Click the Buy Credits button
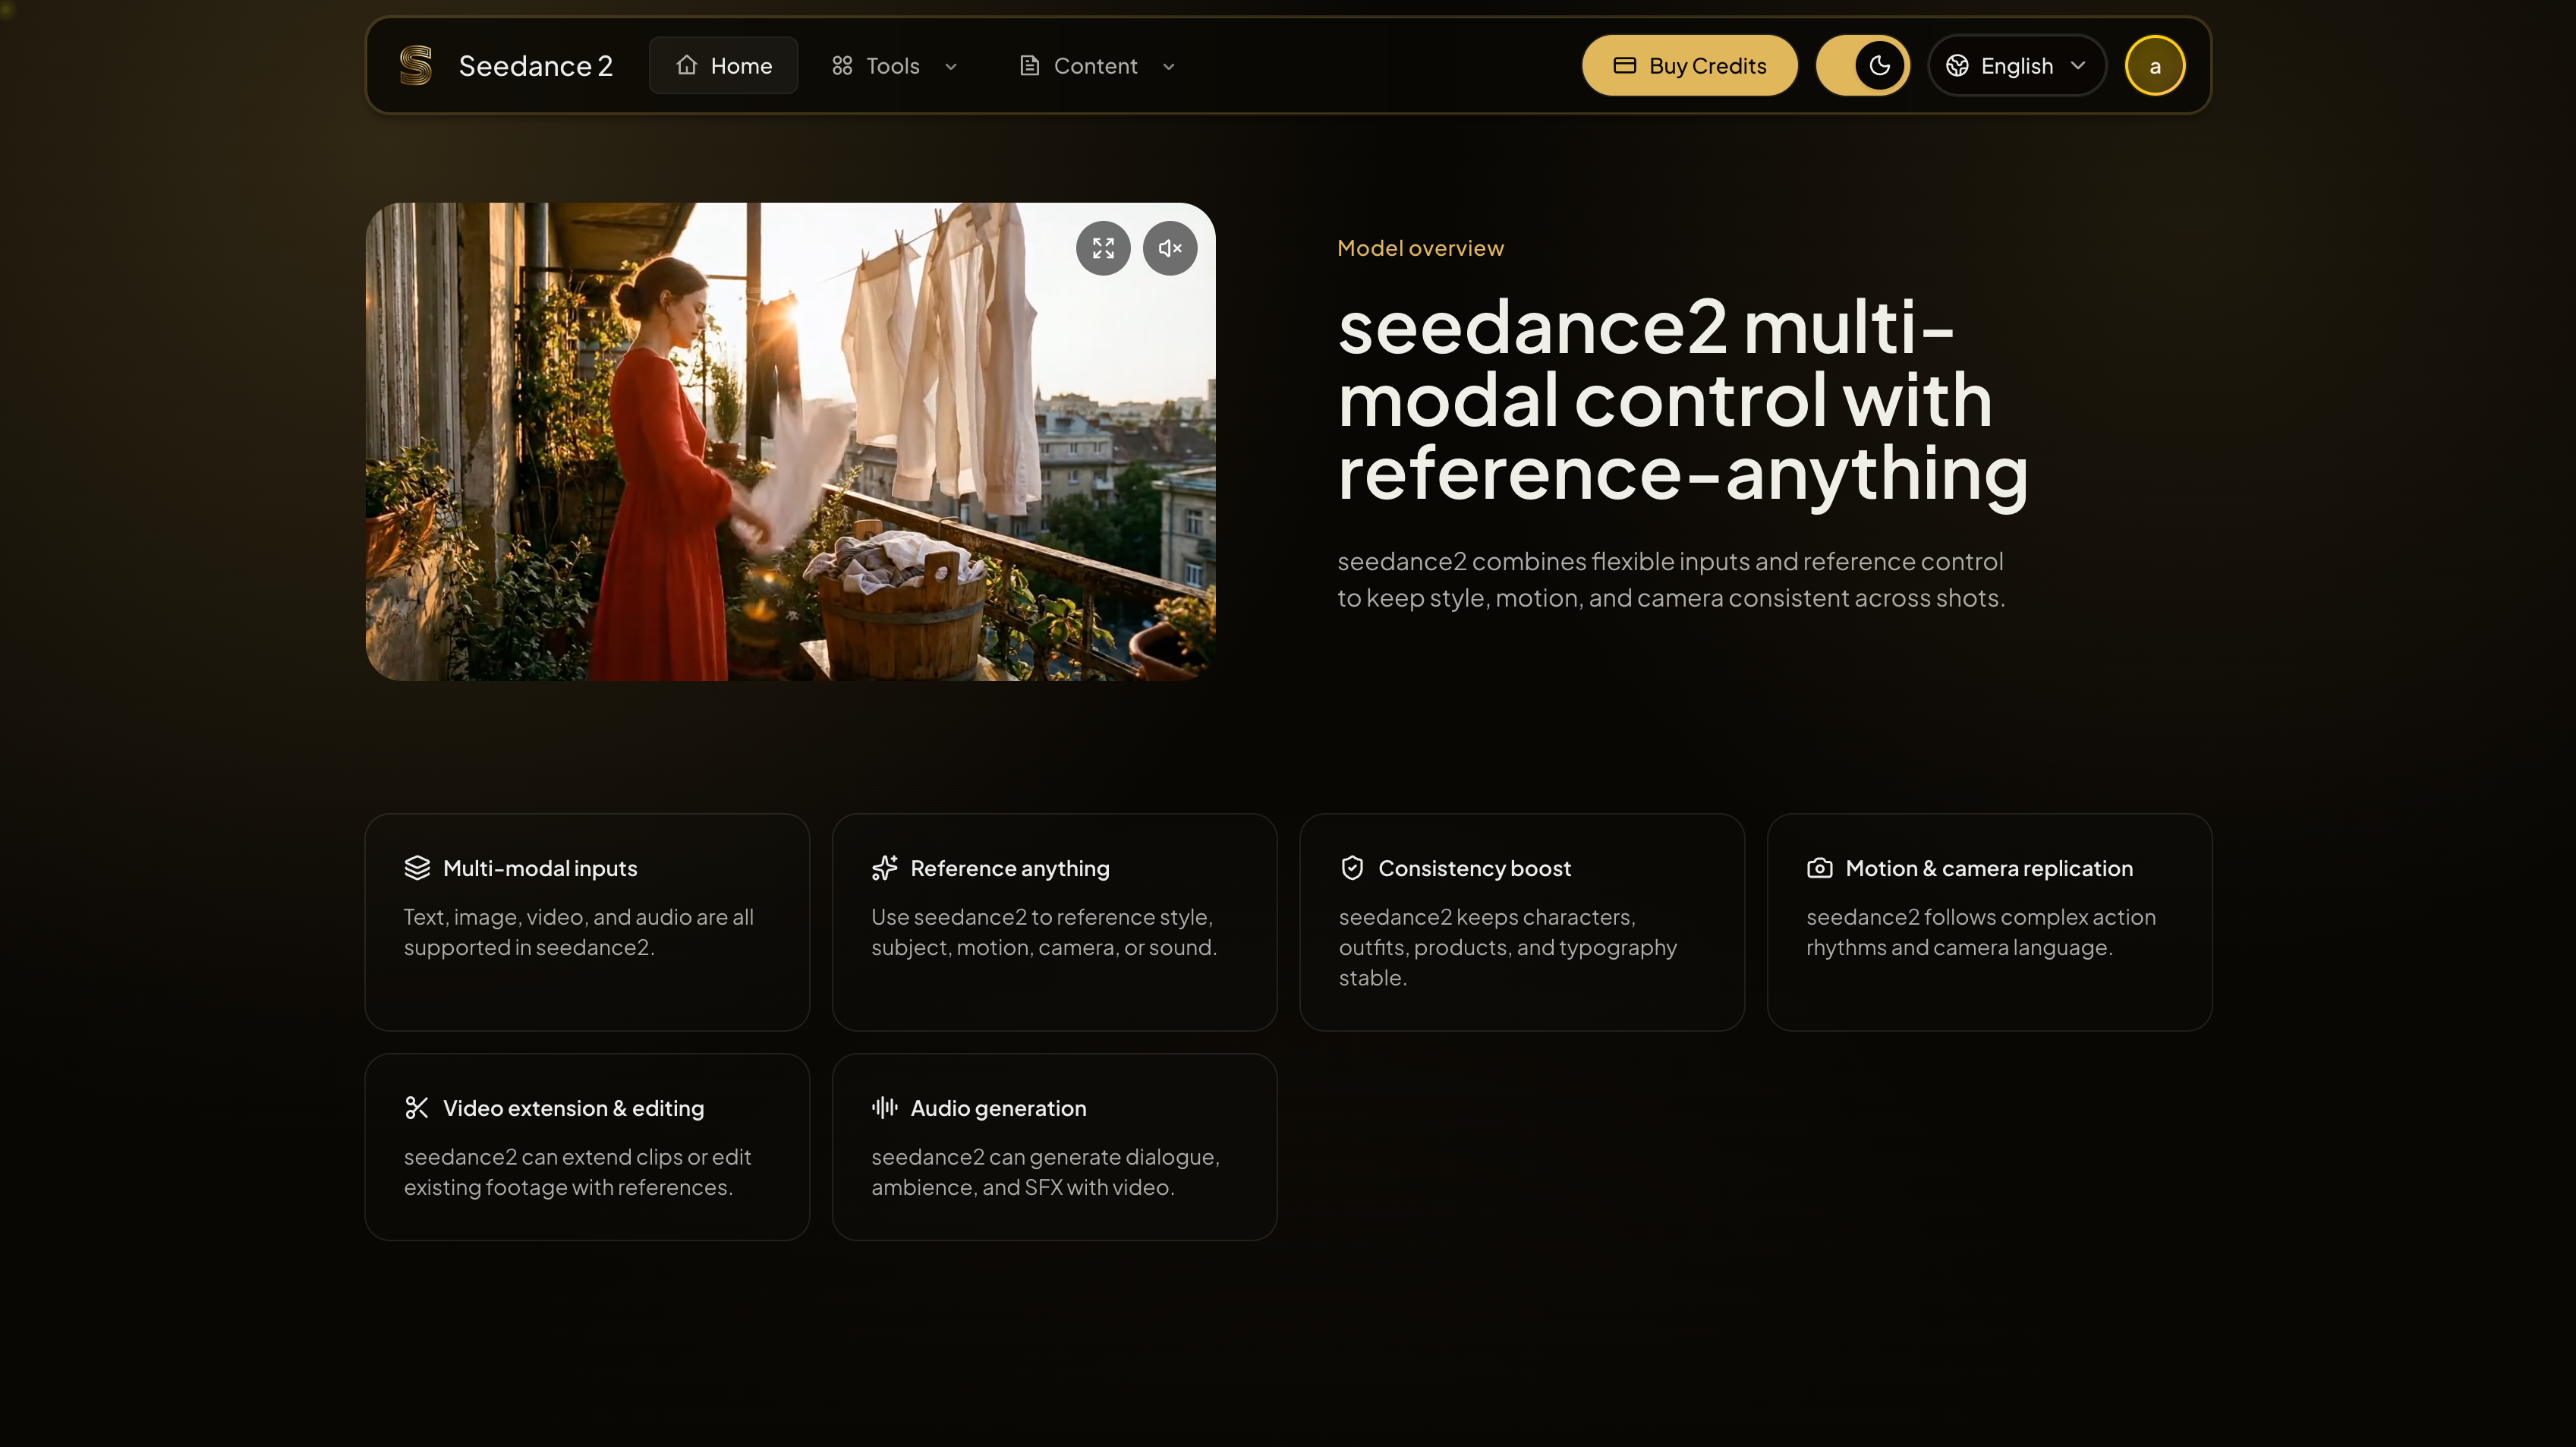Image resolution: width=2576 pixels, height=1447 pixels. (x=1689, y=65)
